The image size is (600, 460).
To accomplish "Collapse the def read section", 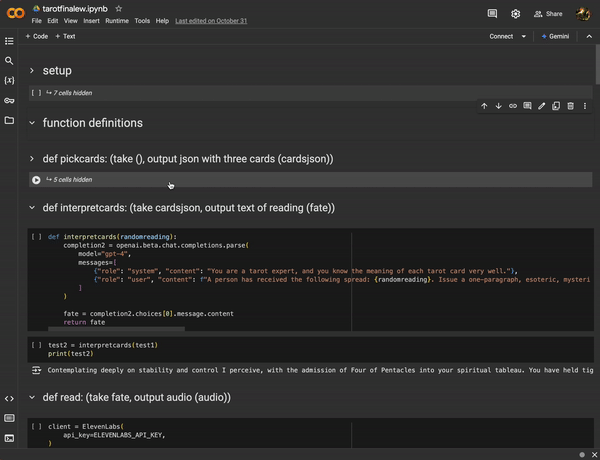I will click(32, 398).
